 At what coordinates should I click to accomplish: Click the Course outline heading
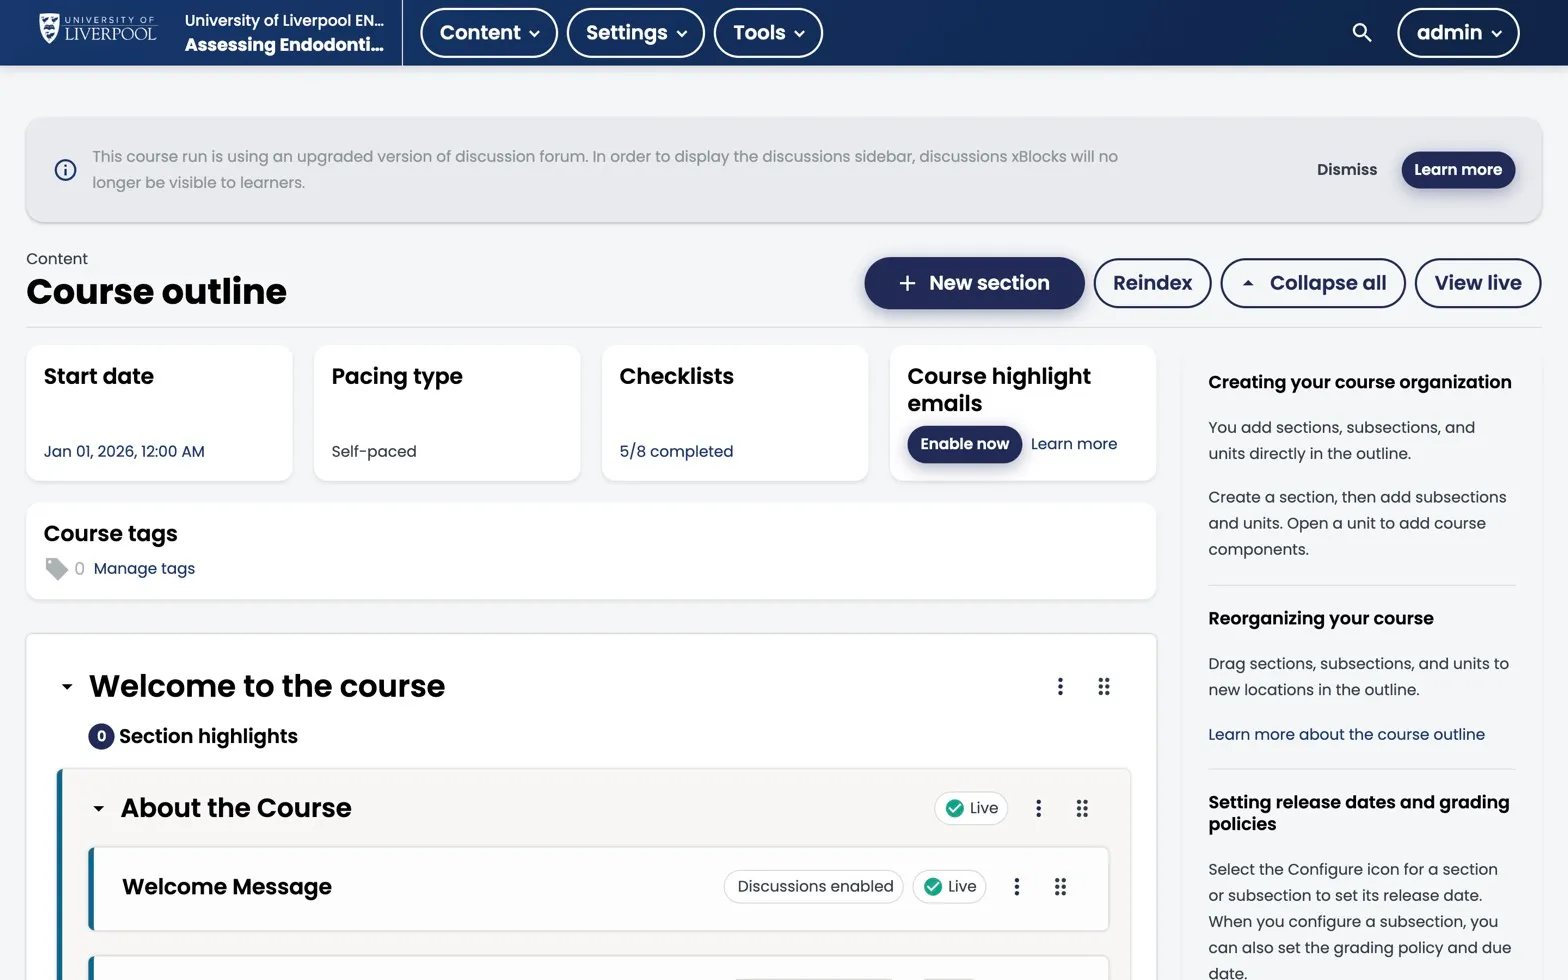(x=156, y=291)
